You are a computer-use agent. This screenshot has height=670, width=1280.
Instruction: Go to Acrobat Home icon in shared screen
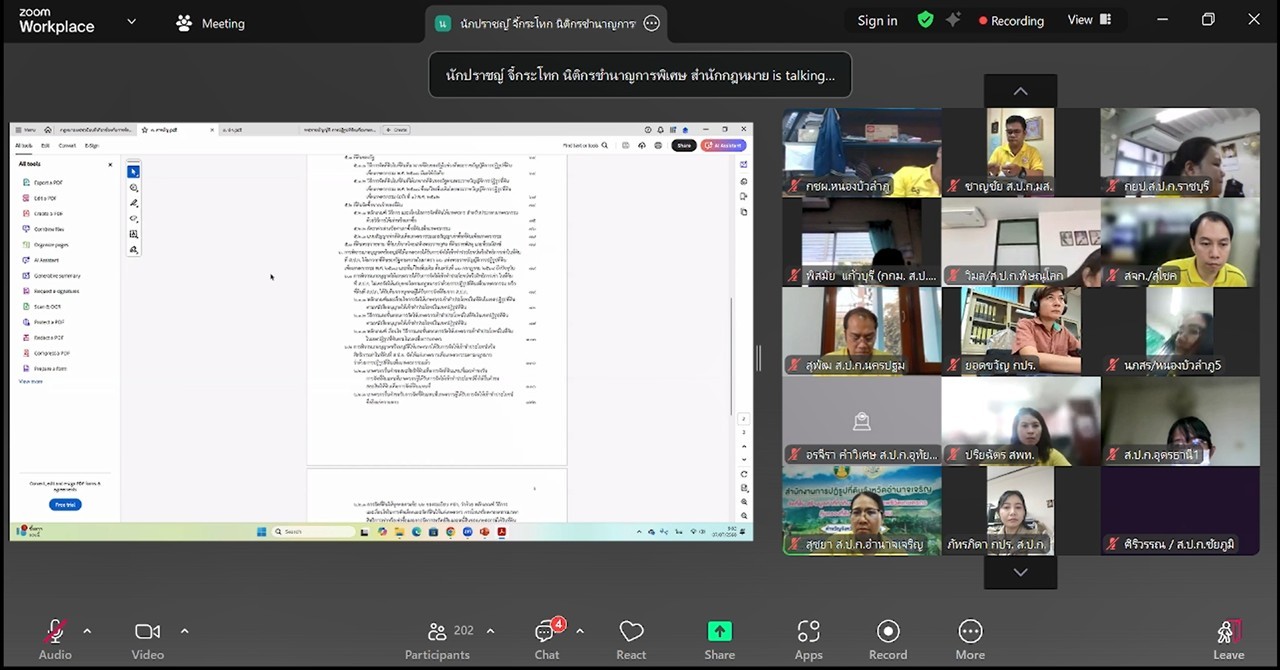click(x=47, y=130)
